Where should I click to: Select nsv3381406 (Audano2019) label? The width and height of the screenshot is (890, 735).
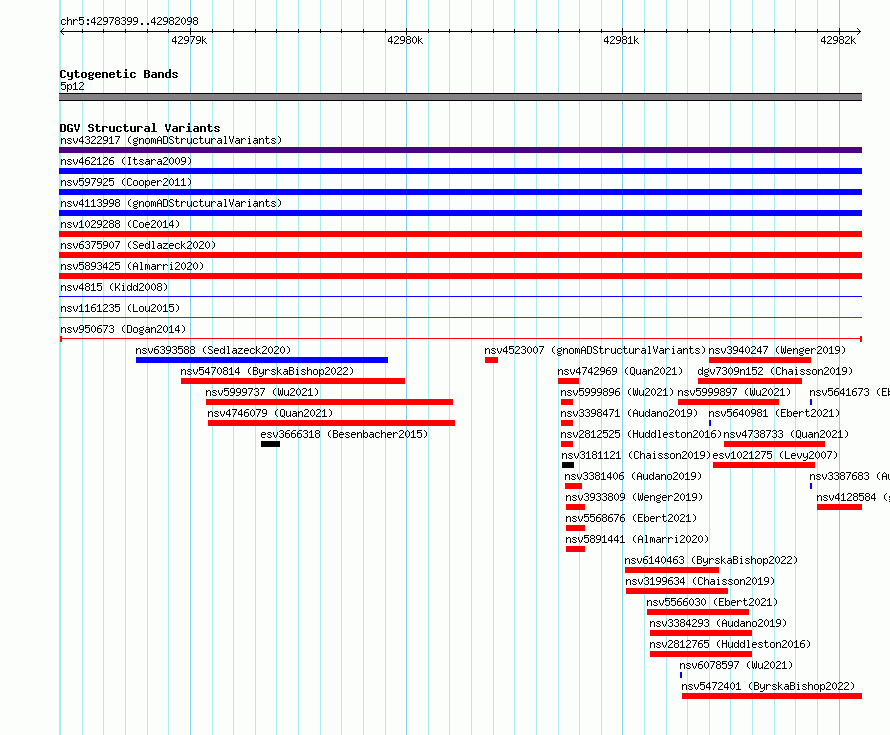tap(633, 476)
